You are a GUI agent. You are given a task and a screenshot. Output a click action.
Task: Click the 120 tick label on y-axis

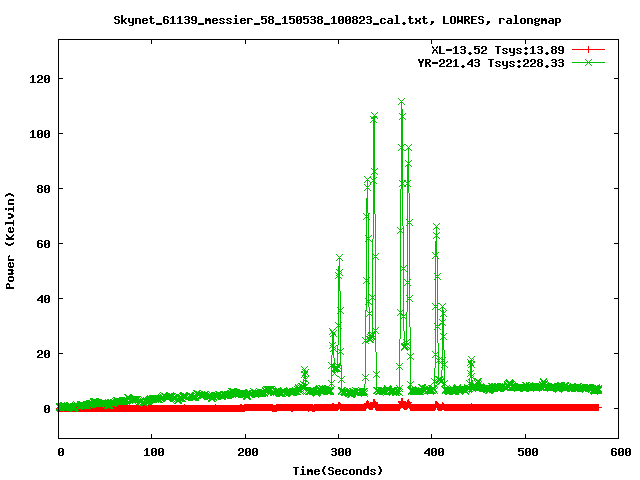pos(38,78)
